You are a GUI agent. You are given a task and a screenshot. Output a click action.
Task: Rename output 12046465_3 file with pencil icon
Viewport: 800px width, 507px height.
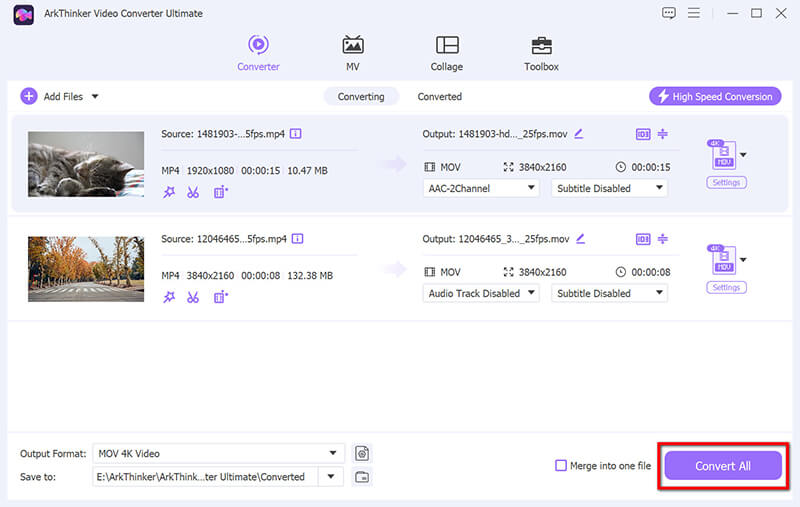coord(581,239)
